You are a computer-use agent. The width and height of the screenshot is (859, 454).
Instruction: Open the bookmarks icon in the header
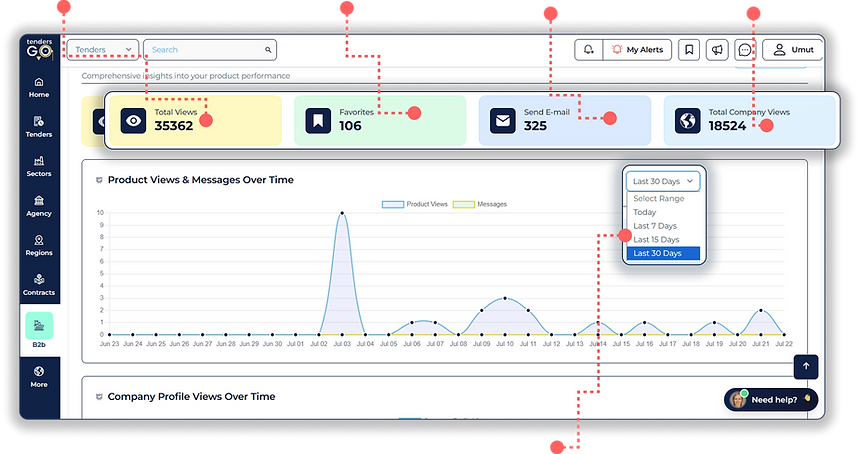(689, 49)
